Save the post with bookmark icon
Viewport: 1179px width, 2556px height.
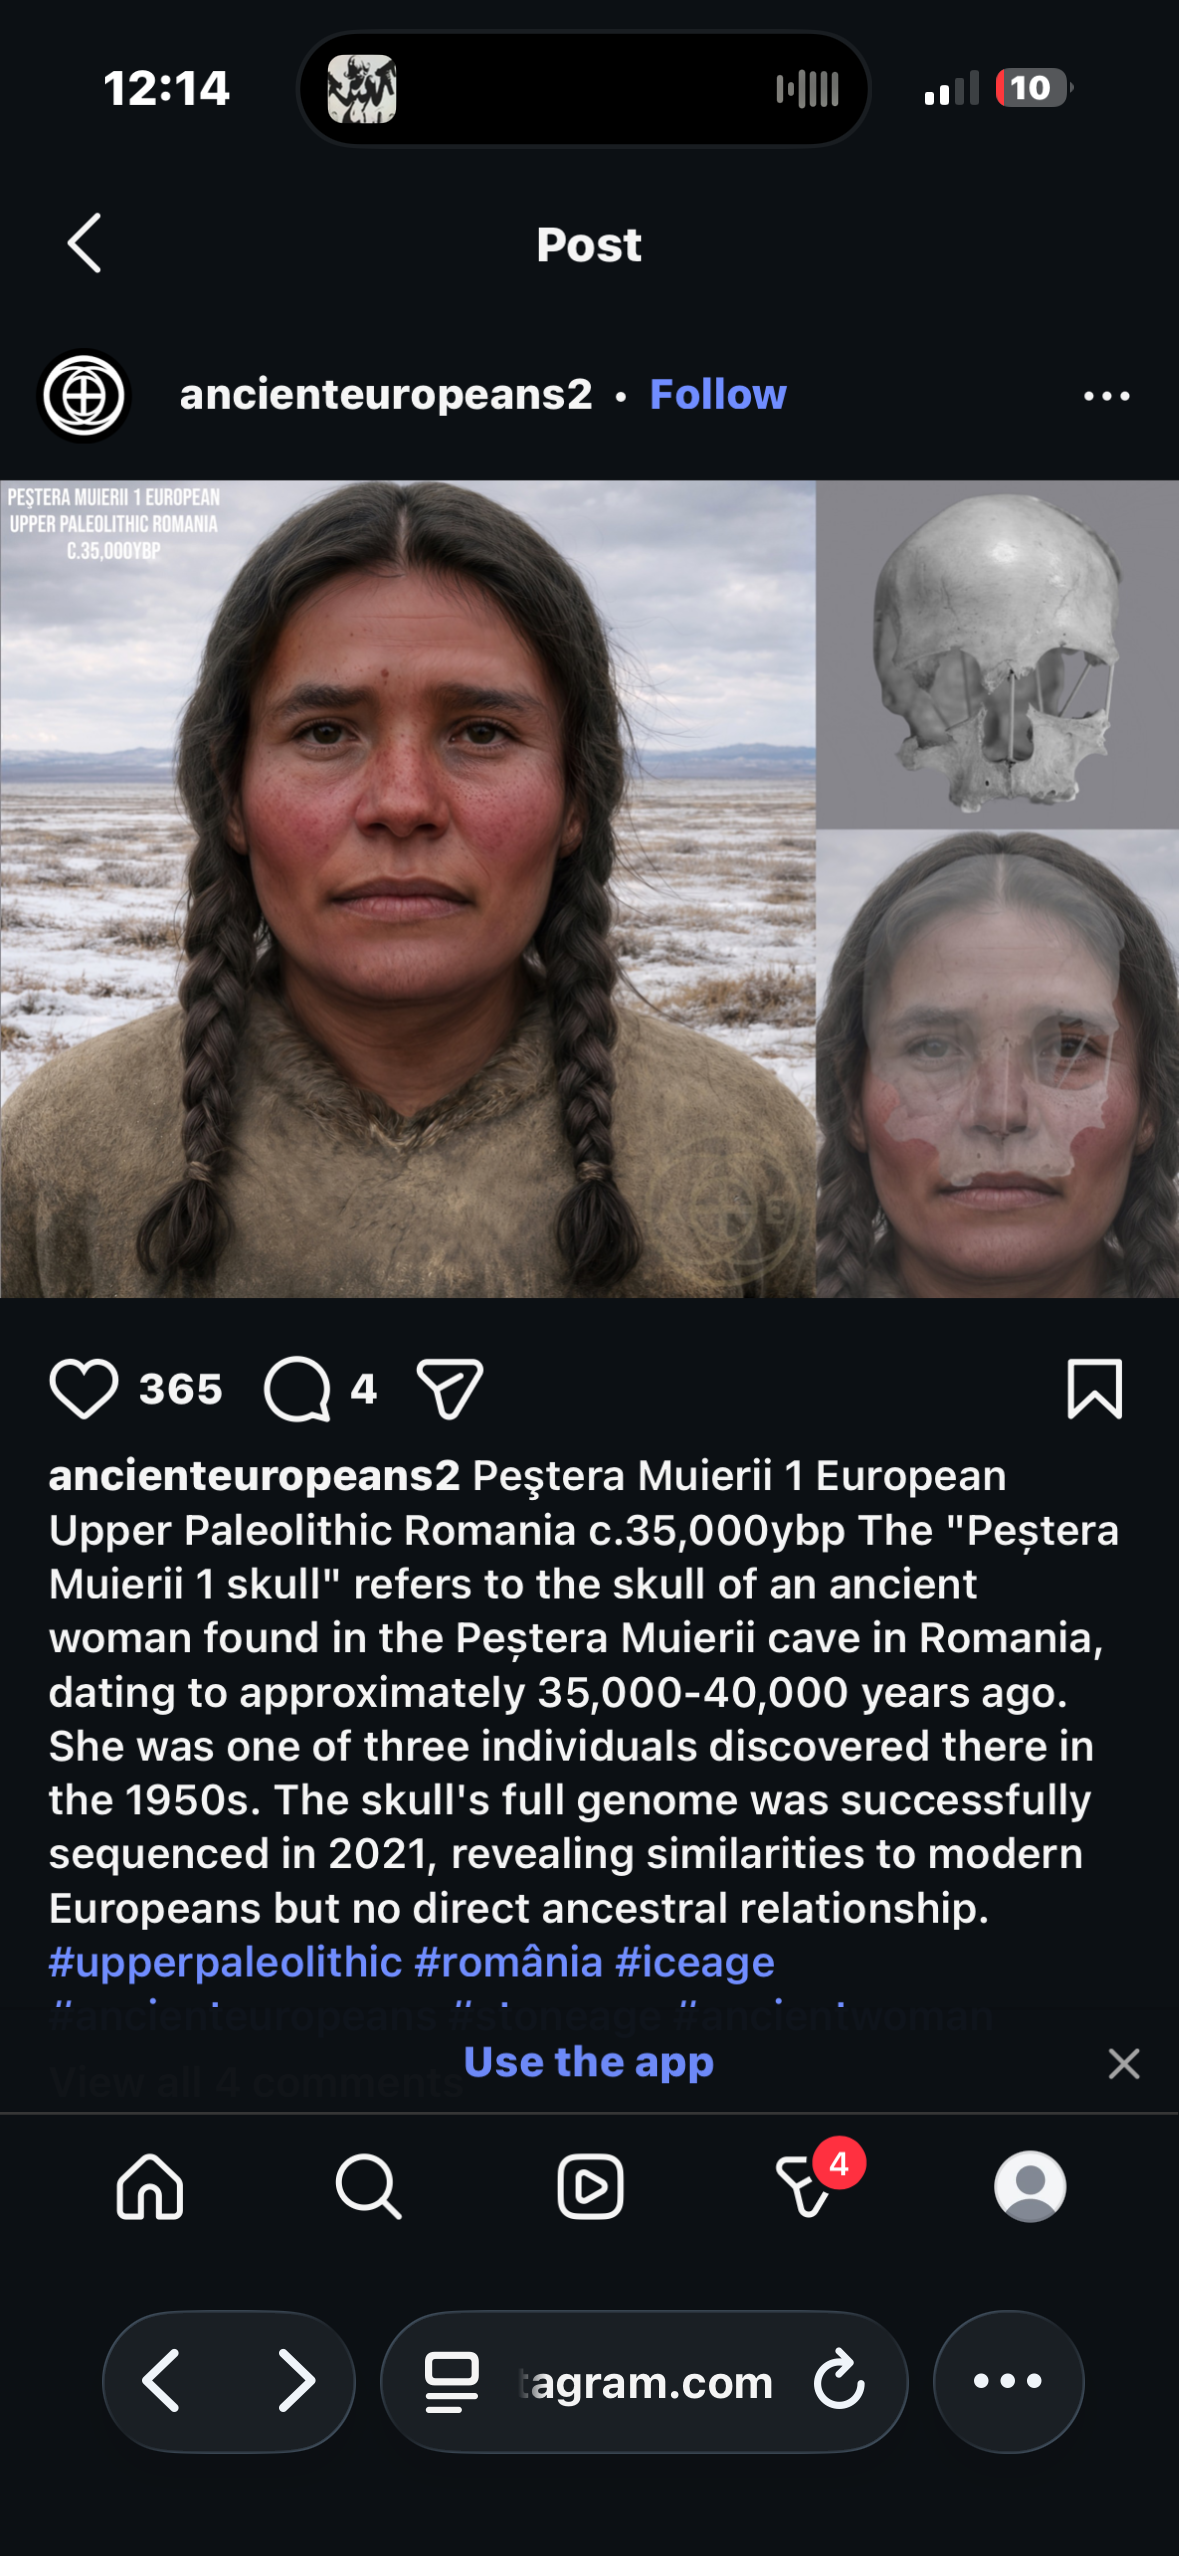tap(1095, 1388)
